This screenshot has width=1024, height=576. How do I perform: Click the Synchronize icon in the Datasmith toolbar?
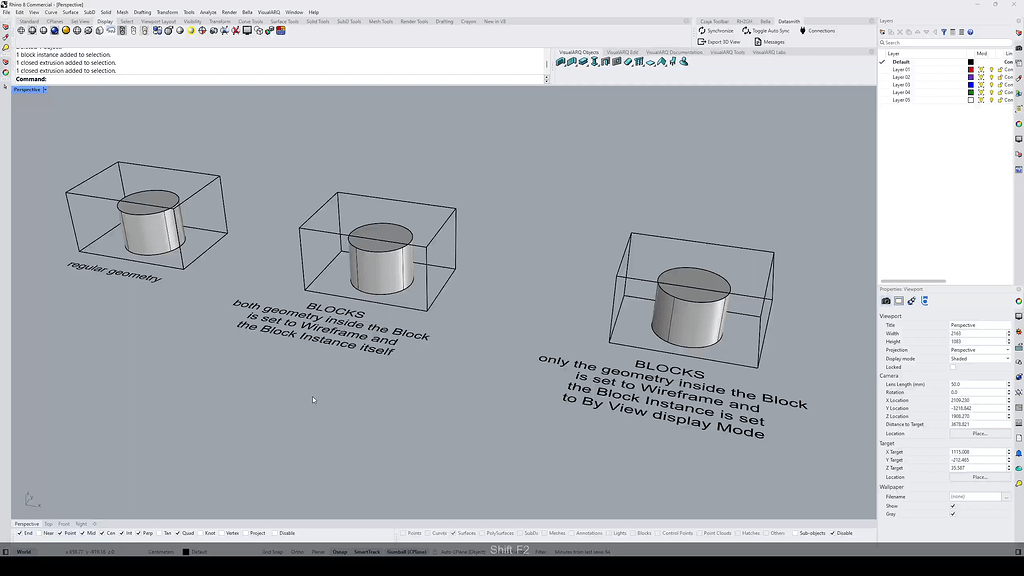click(x=701, y=31)
